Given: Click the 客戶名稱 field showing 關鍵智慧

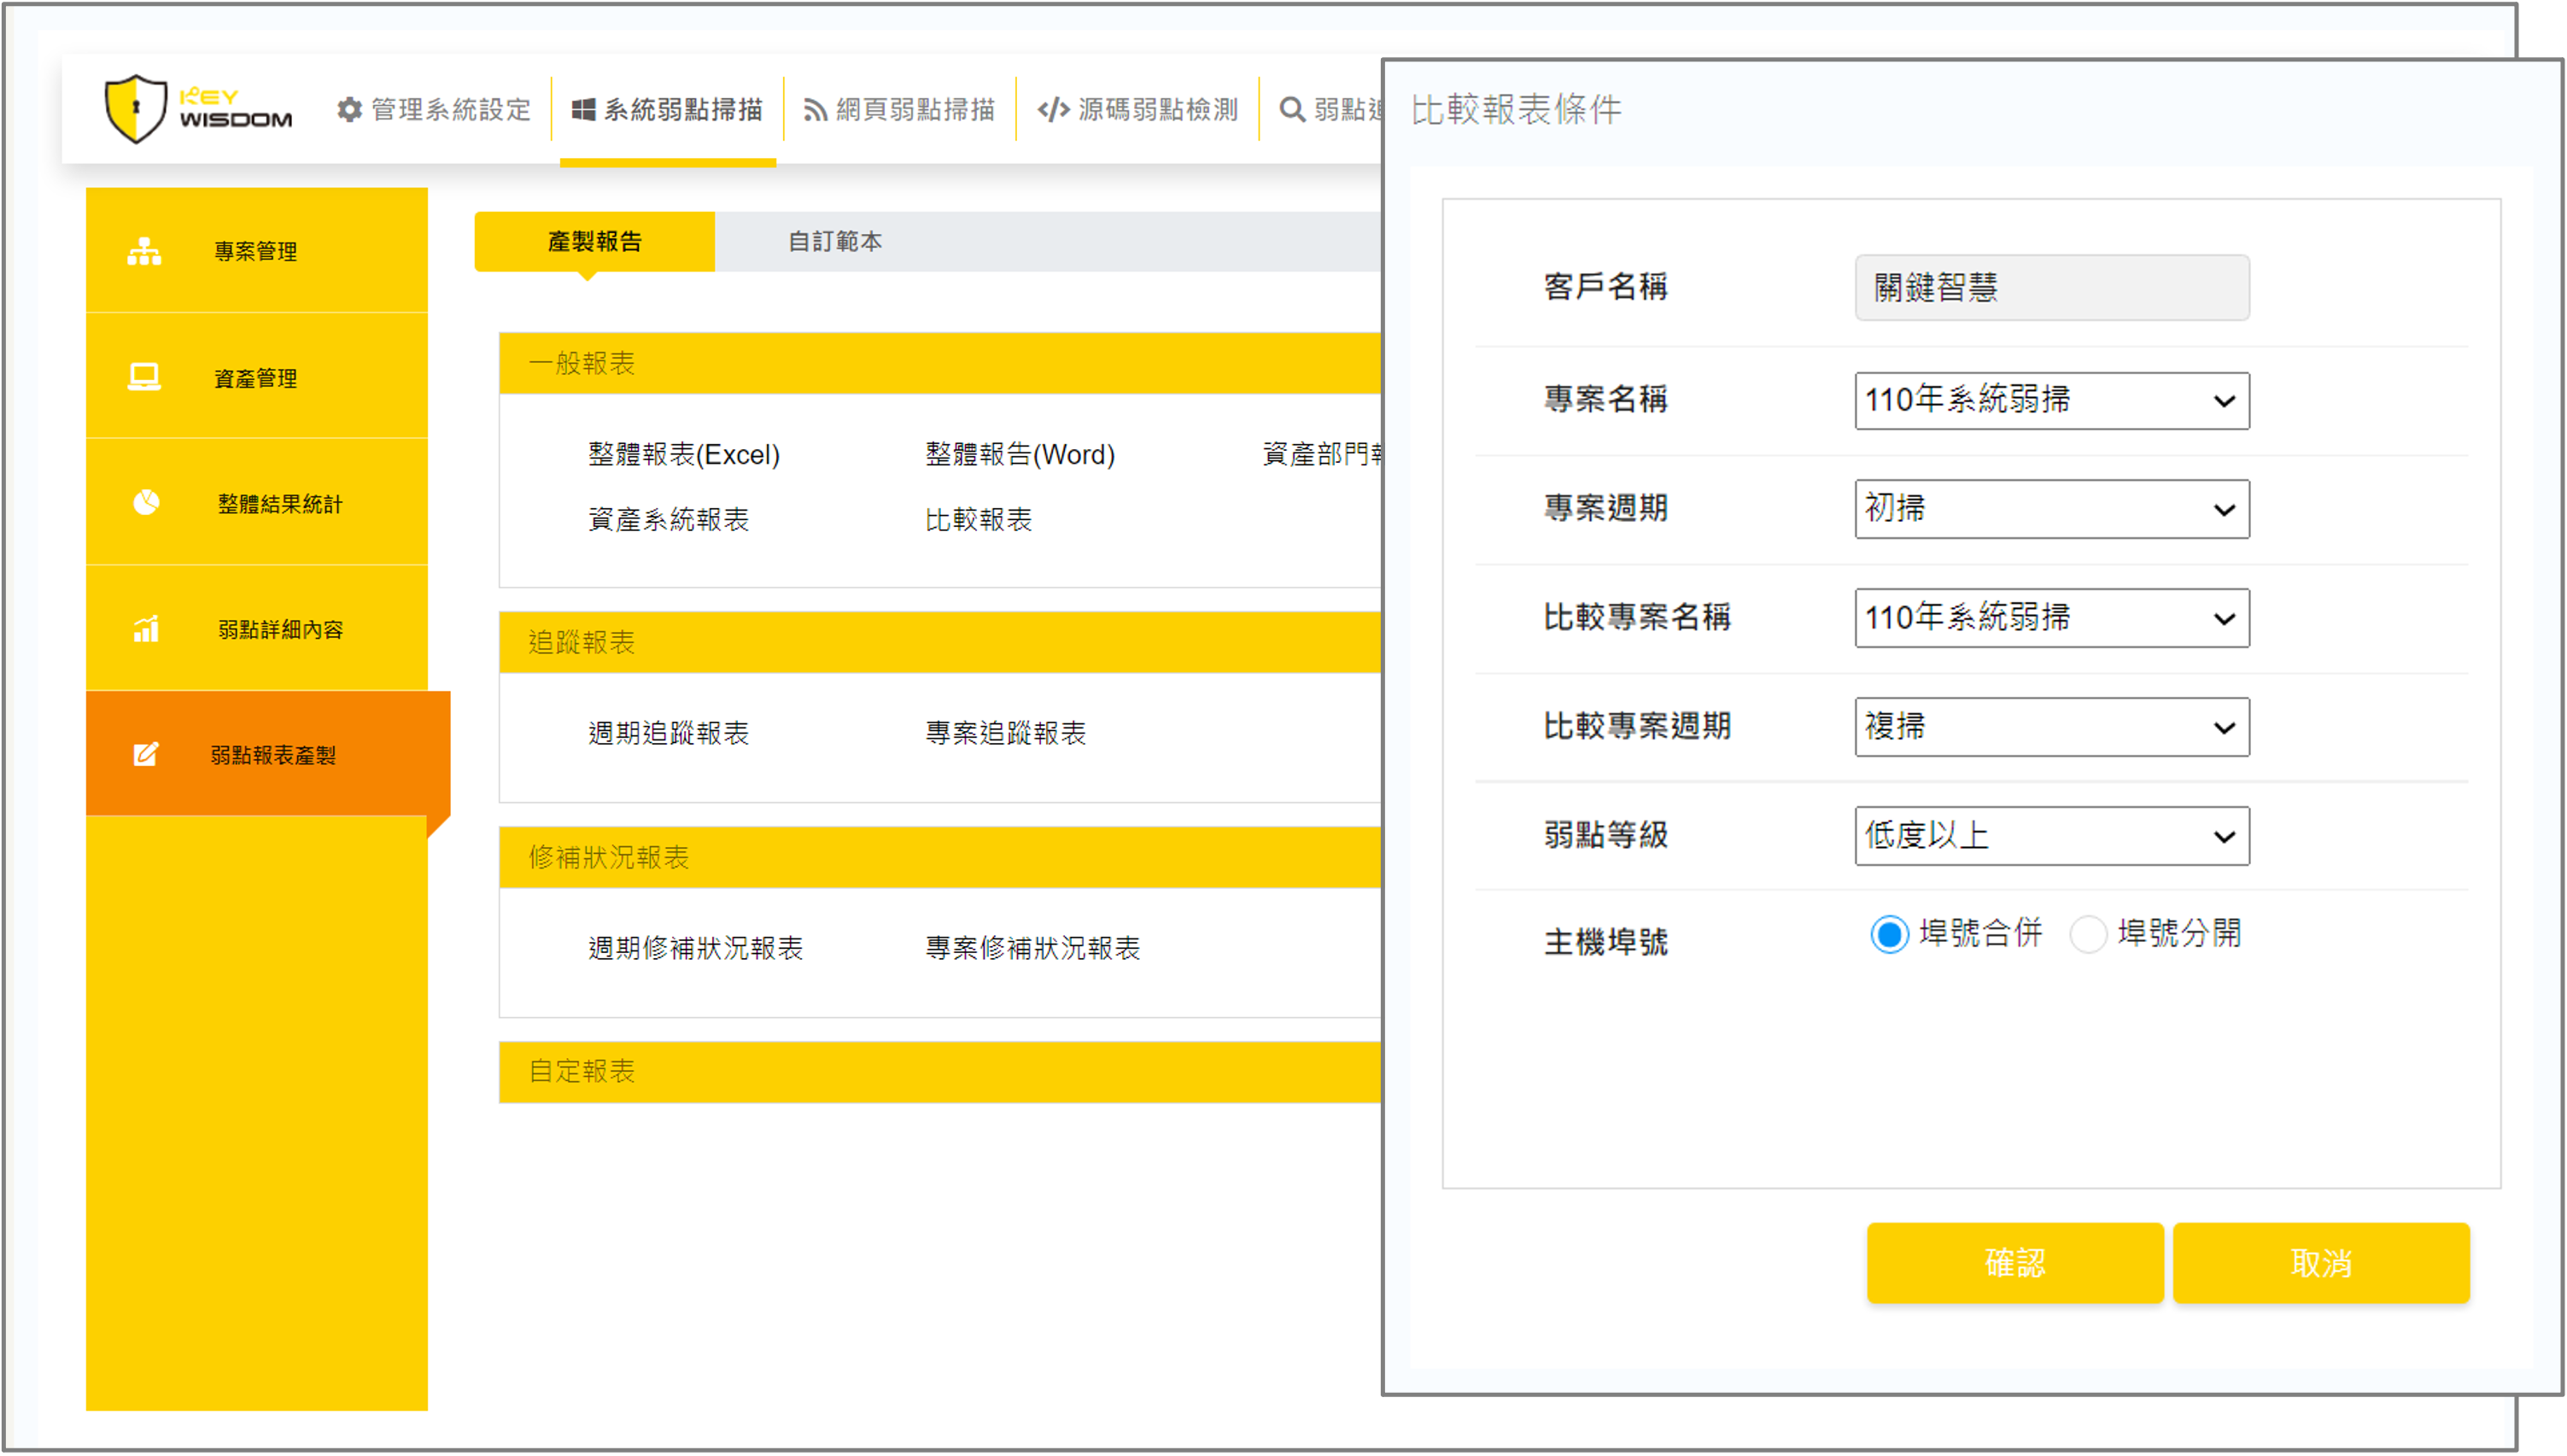Looking at the screenshot, I should [x=2051, y=288].
